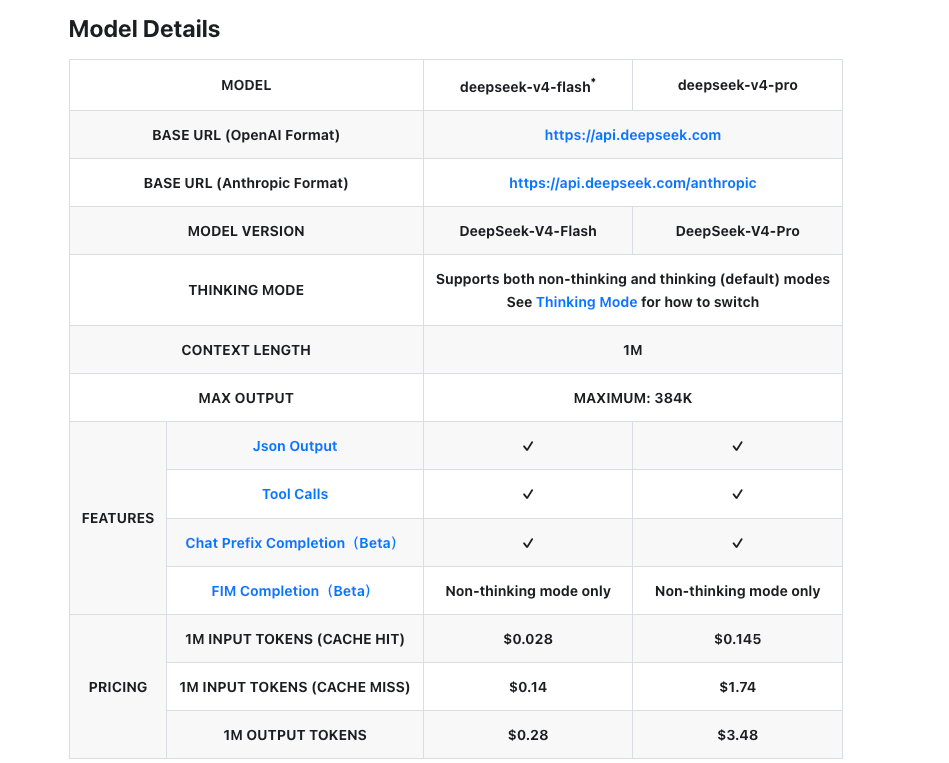Click the FEATURES group label

pyautogui.click(x=117, y=518)
